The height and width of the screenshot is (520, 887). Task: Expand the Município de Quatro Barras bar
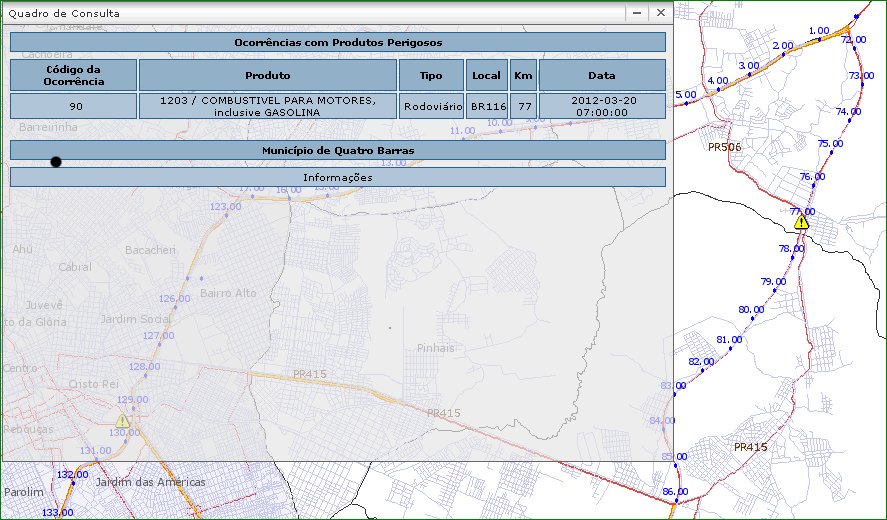[337, 150]
